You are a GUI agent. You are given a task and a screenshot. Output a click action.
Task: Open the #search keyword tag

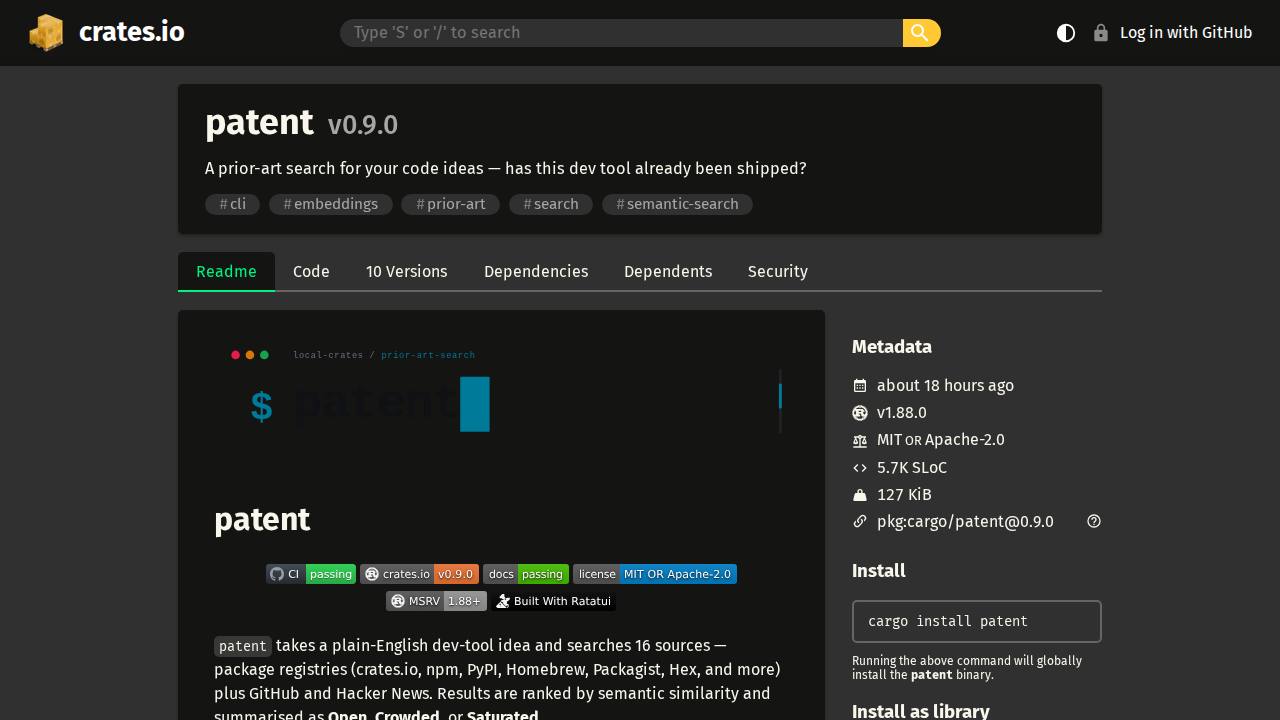(551, 204)
